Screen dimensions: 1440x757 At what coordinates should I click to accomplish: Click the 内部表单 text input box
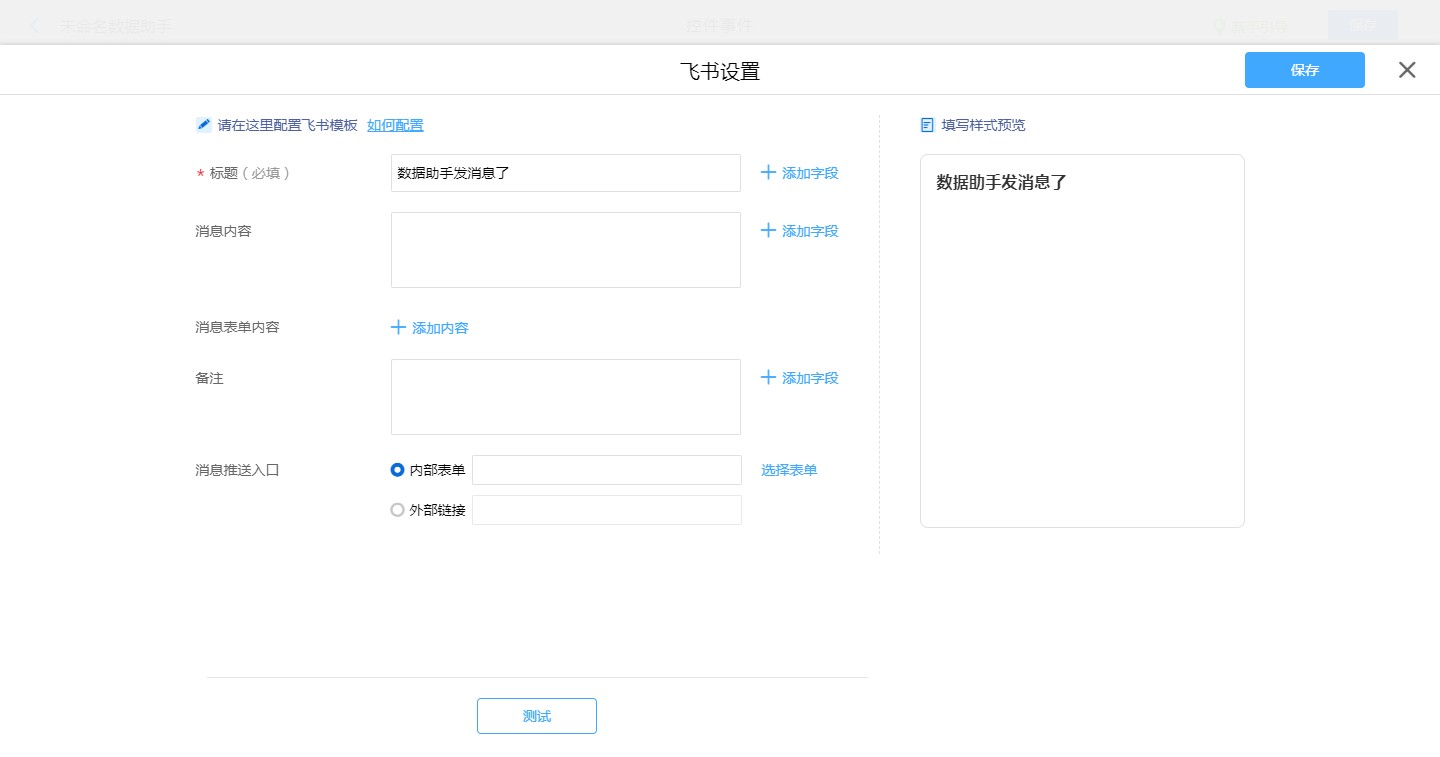[606, 470]
